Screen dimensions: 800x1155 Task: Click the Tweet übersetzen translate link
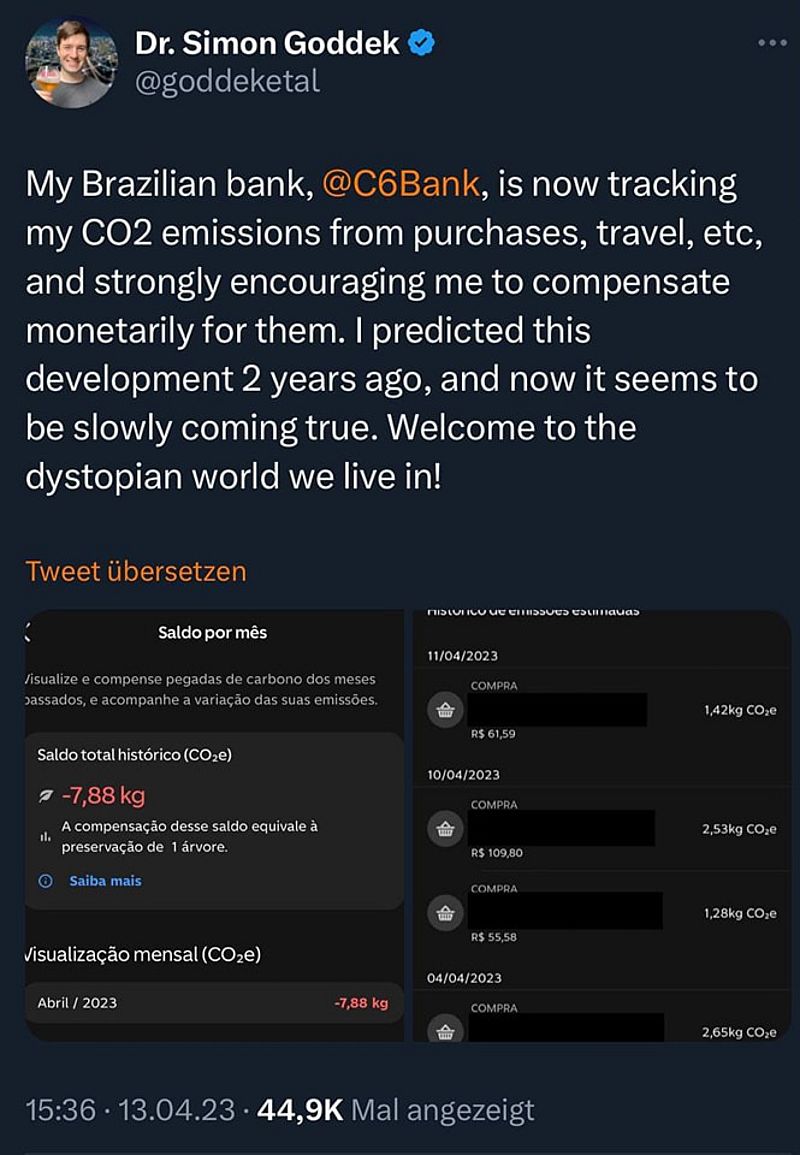click(135, 571)
